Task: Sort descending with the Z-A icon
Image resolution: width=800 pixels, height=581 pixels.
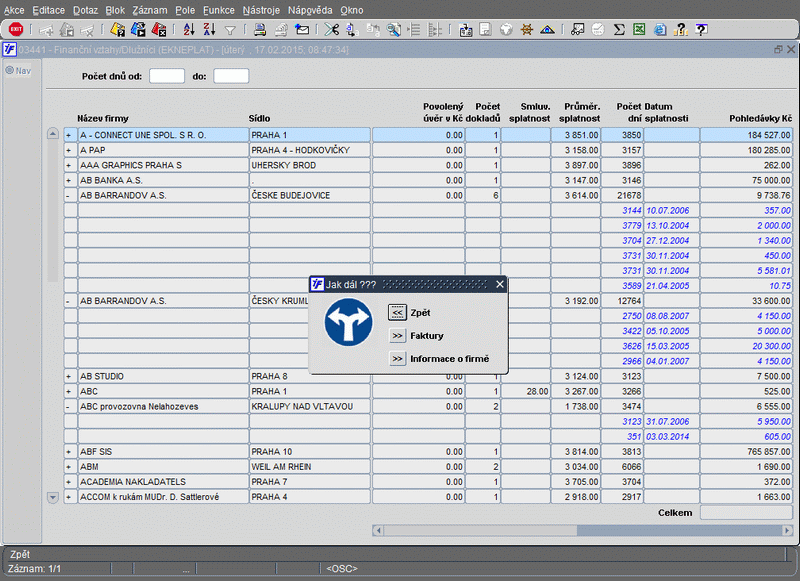Action: click(209, 30)
